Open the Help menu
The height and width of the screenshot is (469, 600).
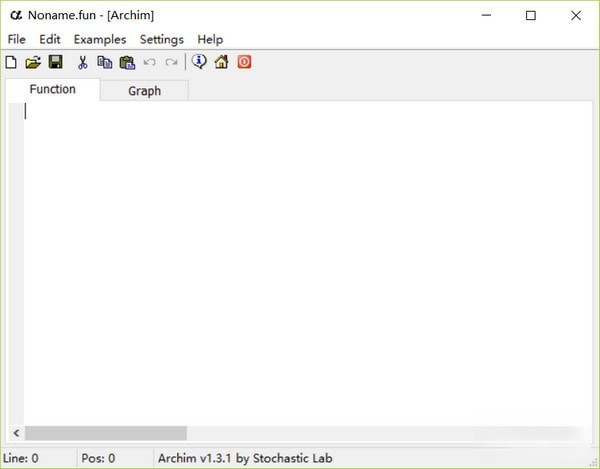coord(210,39)
